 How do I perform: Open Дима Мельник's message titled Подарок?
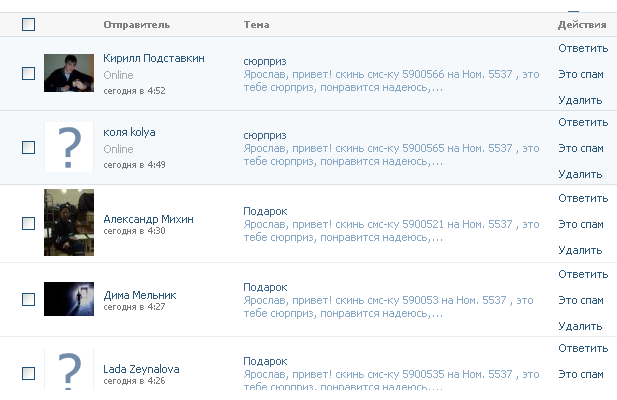click(x=265, y=287)
